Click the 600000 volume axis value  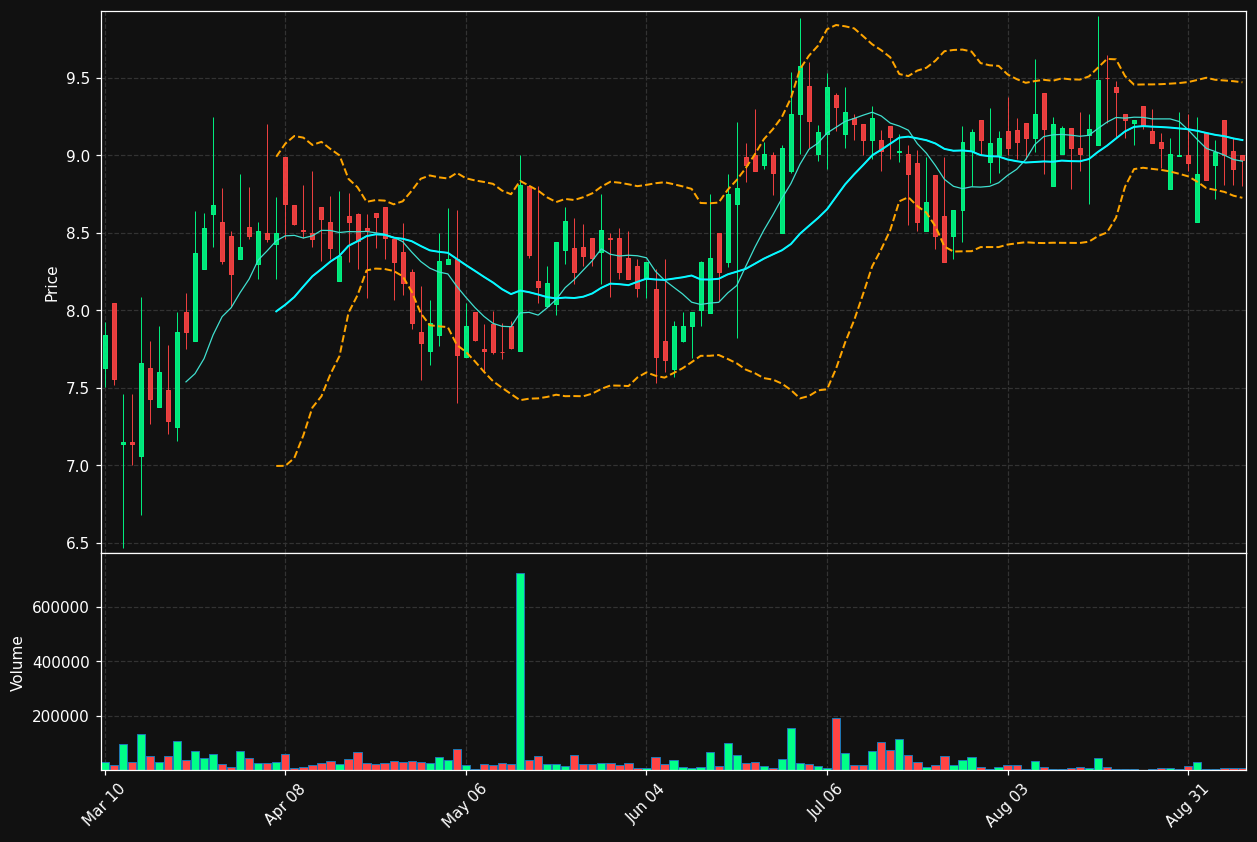[63, 608]
